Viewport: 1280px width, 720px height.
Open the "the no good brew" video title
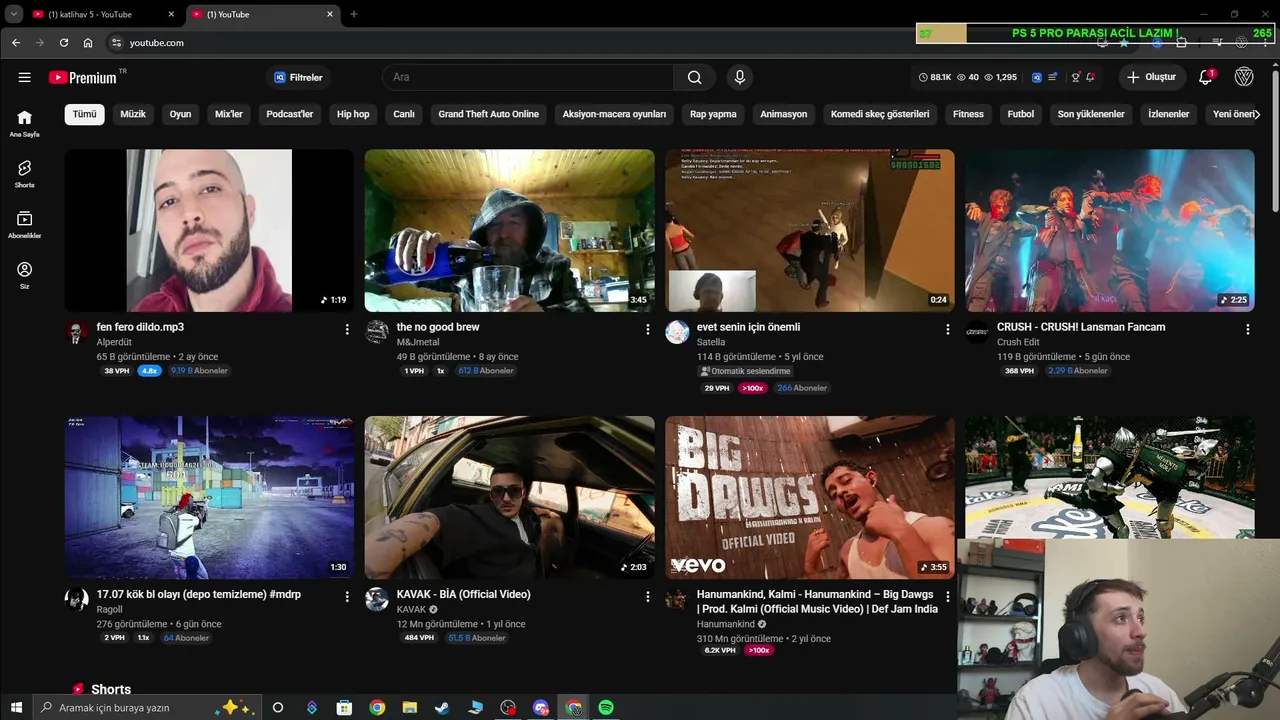(x=438, y=327)
